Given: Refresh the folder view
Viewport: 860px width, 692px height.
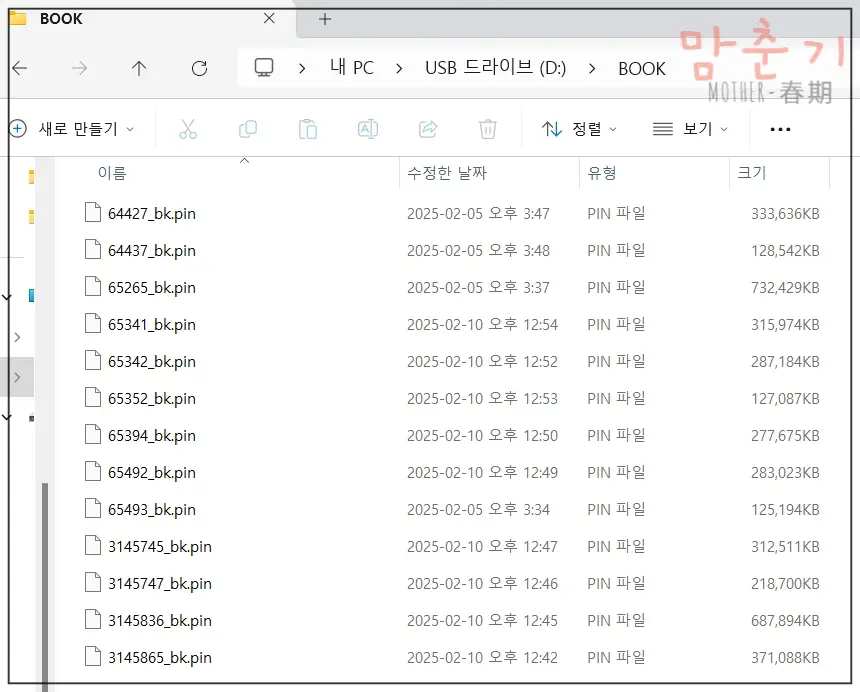Looking at the screenshot, I should coord(199,68).
